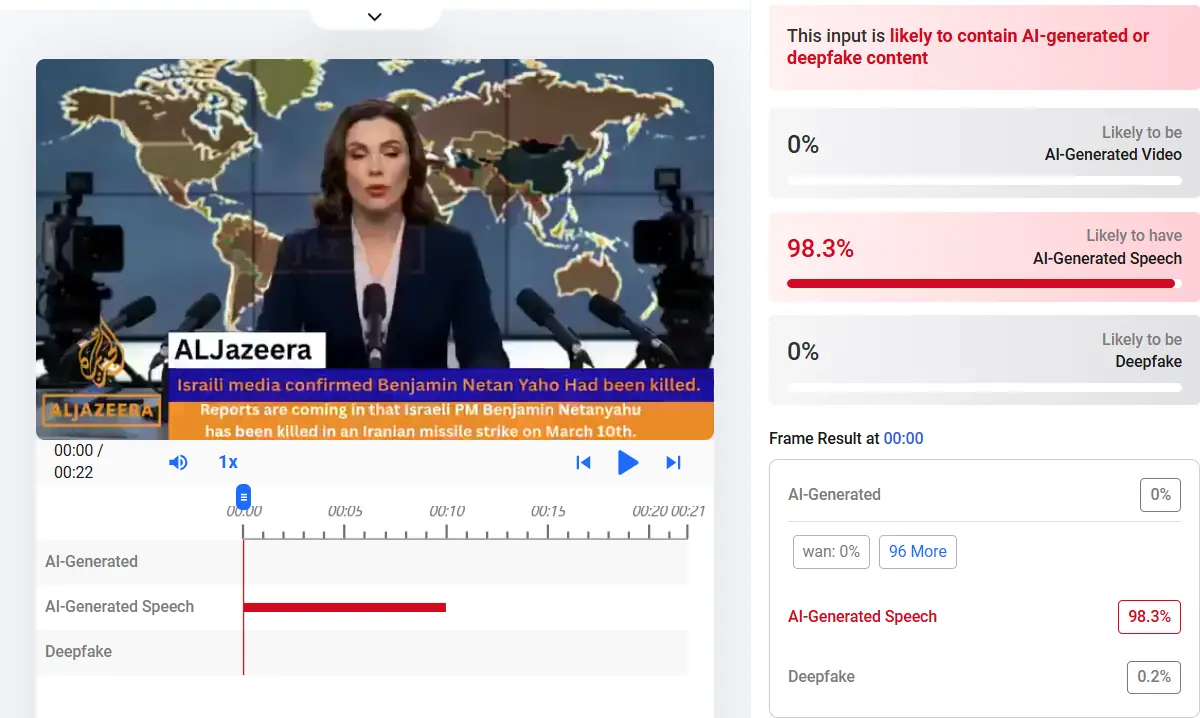This screenshot has width=1200, height=718.
Task: Skip to the next frame
Action: pyautogui.click(x=673, y=462)
